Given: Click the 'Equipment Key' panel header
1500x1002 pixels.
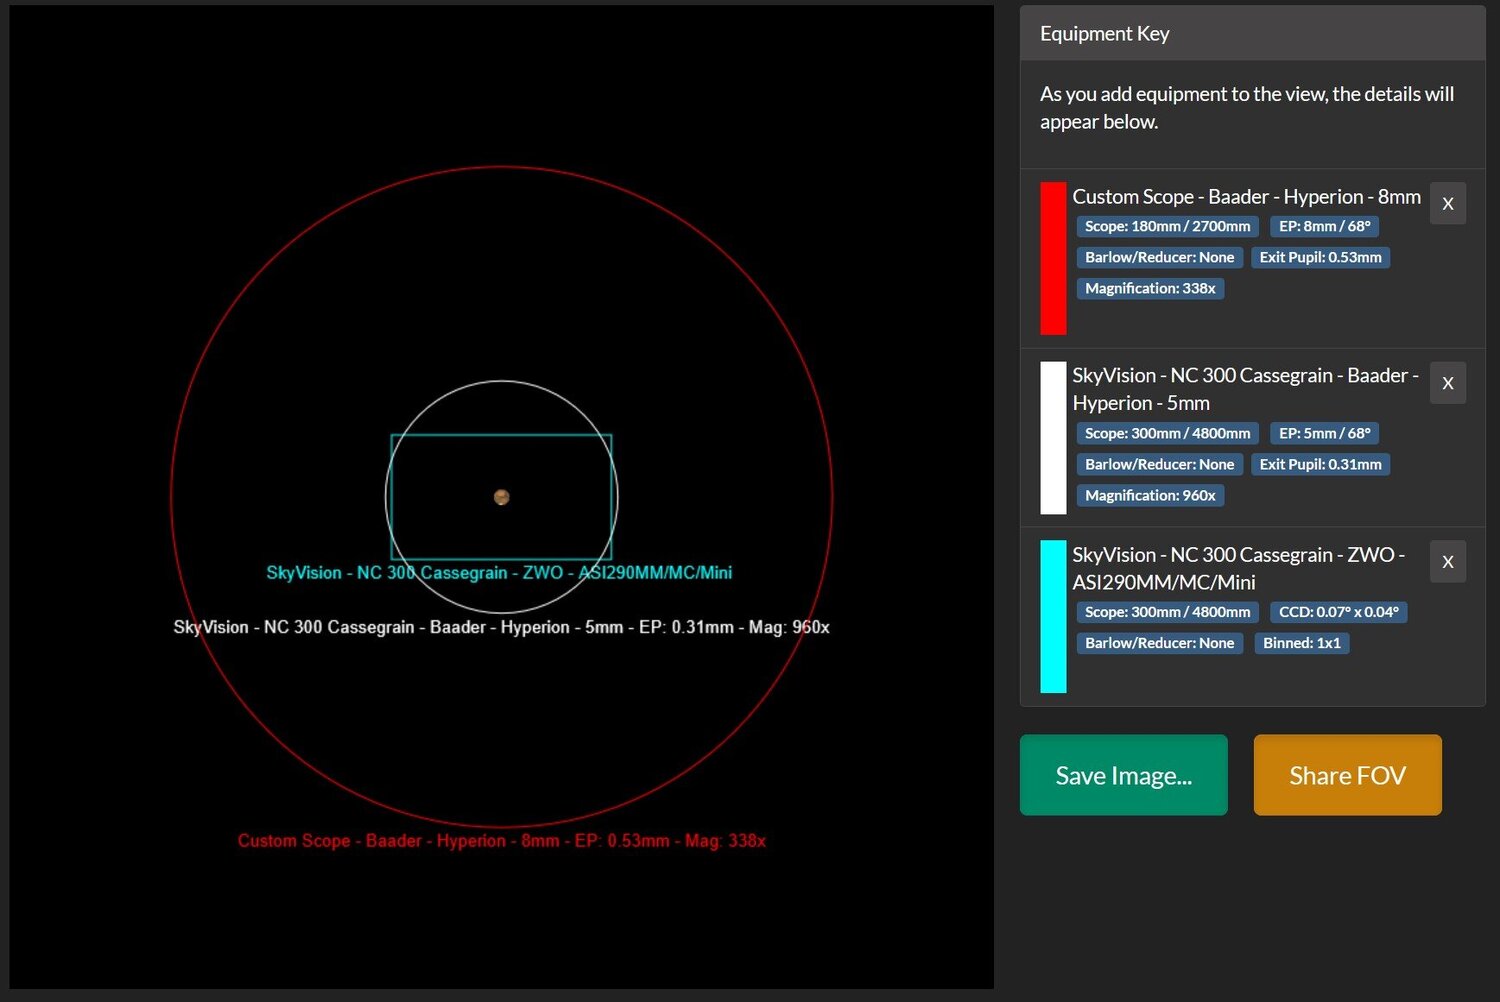Looking at the screenshot, I should click(1252, 33).
